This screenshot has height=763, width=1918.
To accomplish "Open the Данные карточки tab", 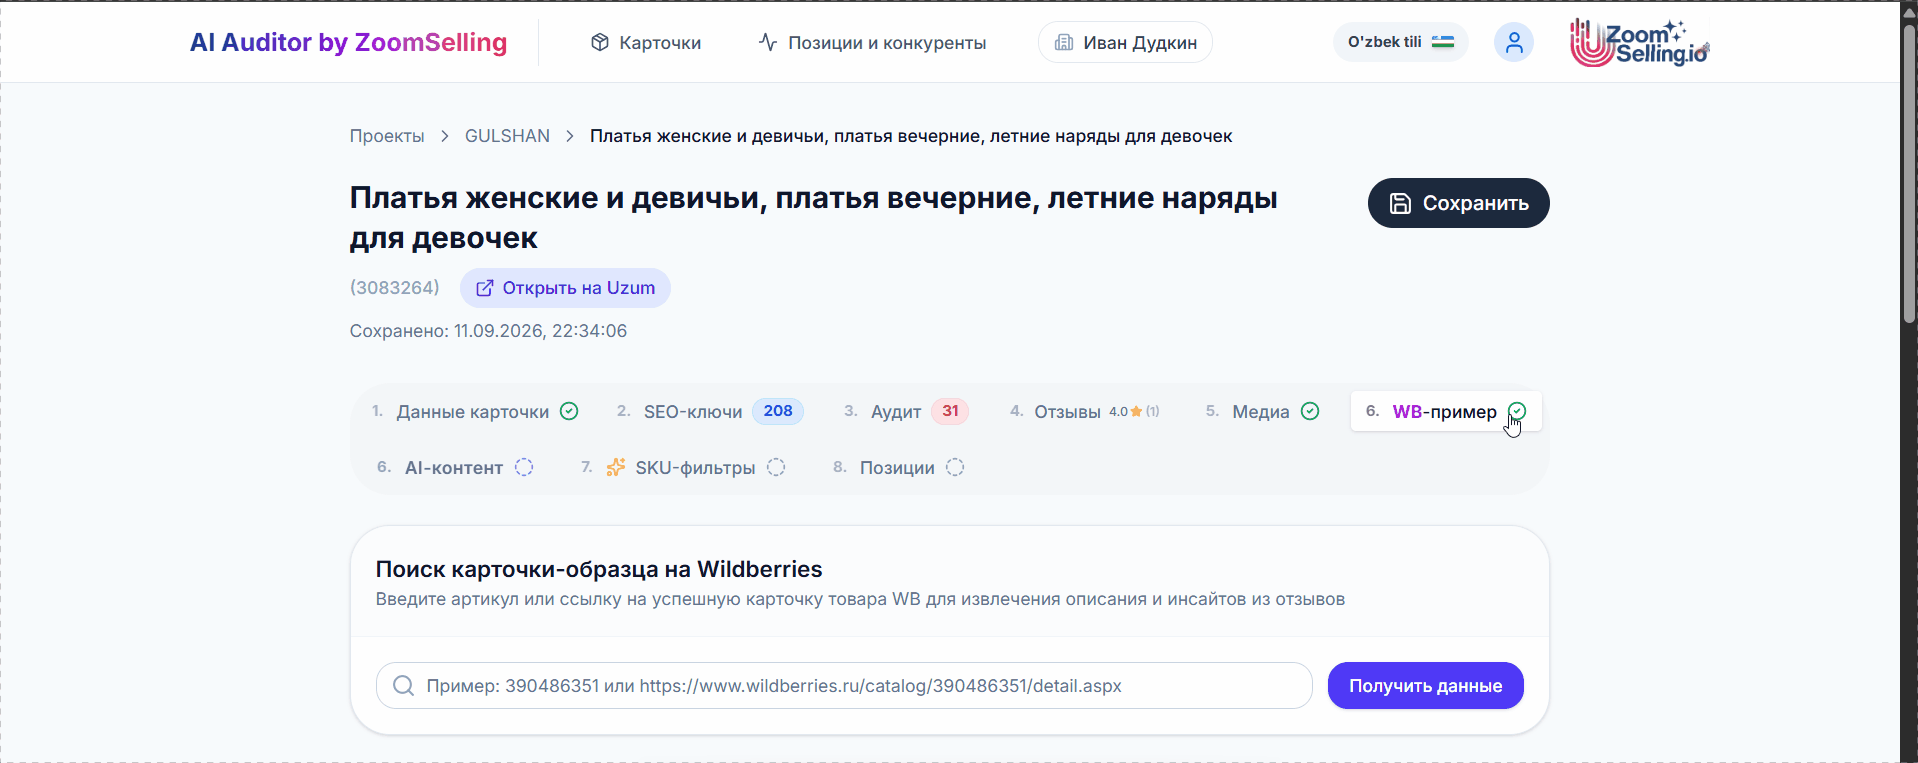I will (475, 411).
